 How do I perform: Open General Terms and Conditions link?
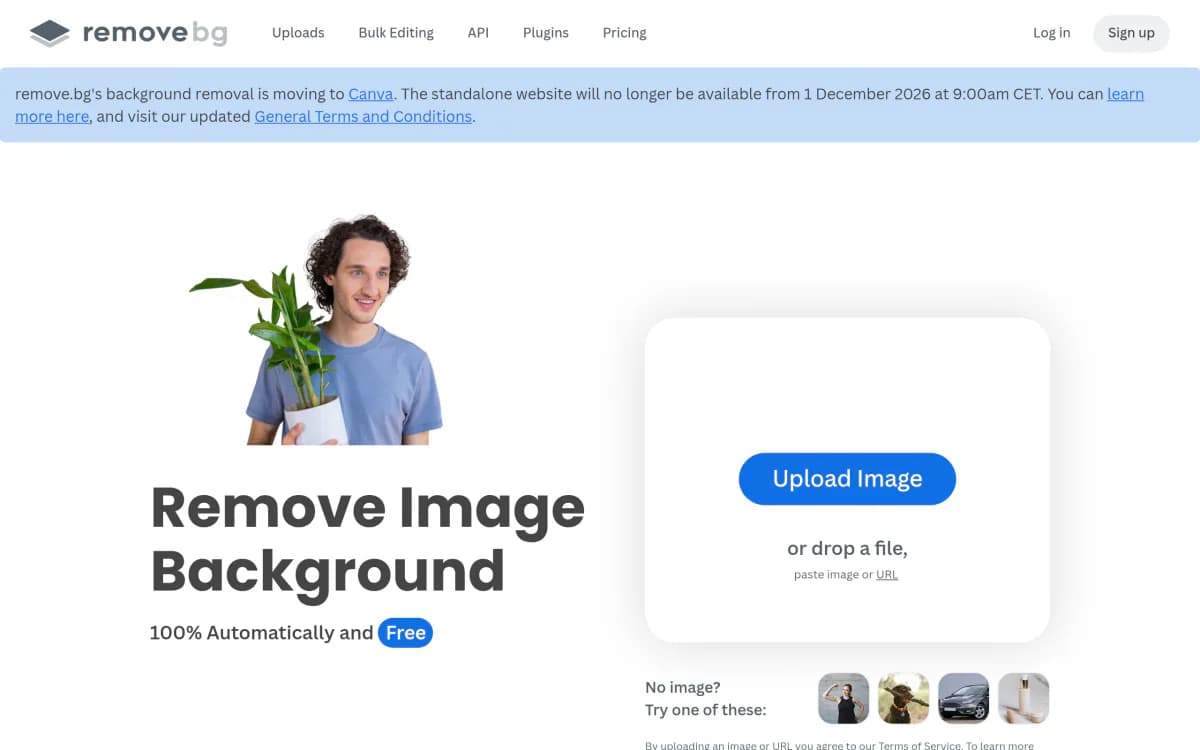pyautogui.click(x=363, y=116)
